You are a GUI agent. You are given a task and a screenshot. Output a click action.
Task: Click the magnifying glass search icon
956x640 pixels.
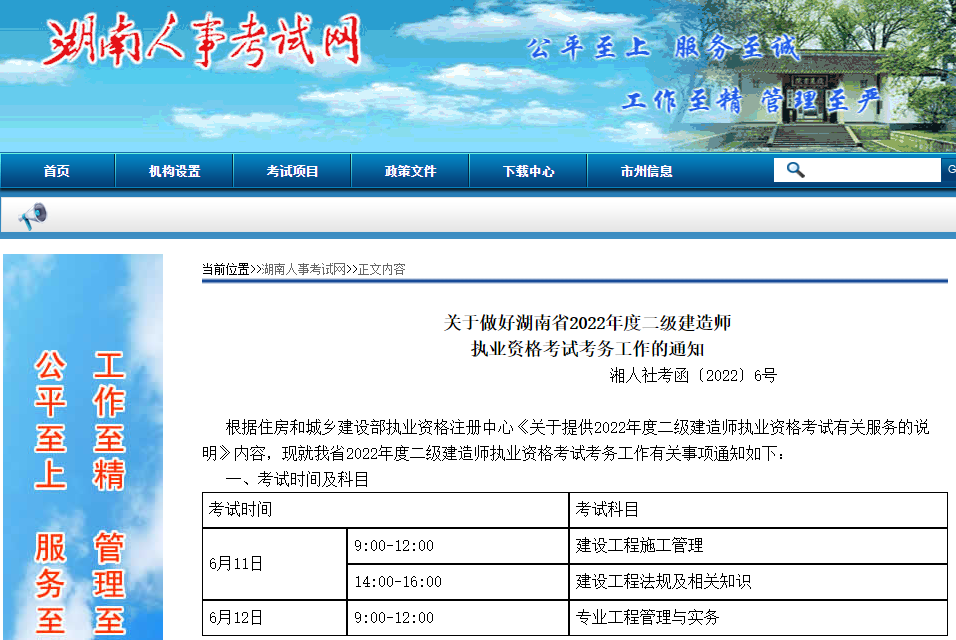tap(795, 169)
